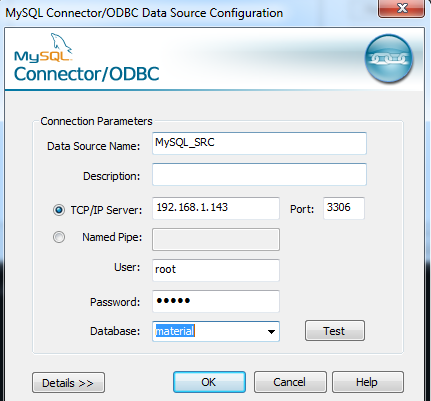Click the MySQL dolphin logo
This screenshot has width=431, height=401.
[x=44, y=48]
